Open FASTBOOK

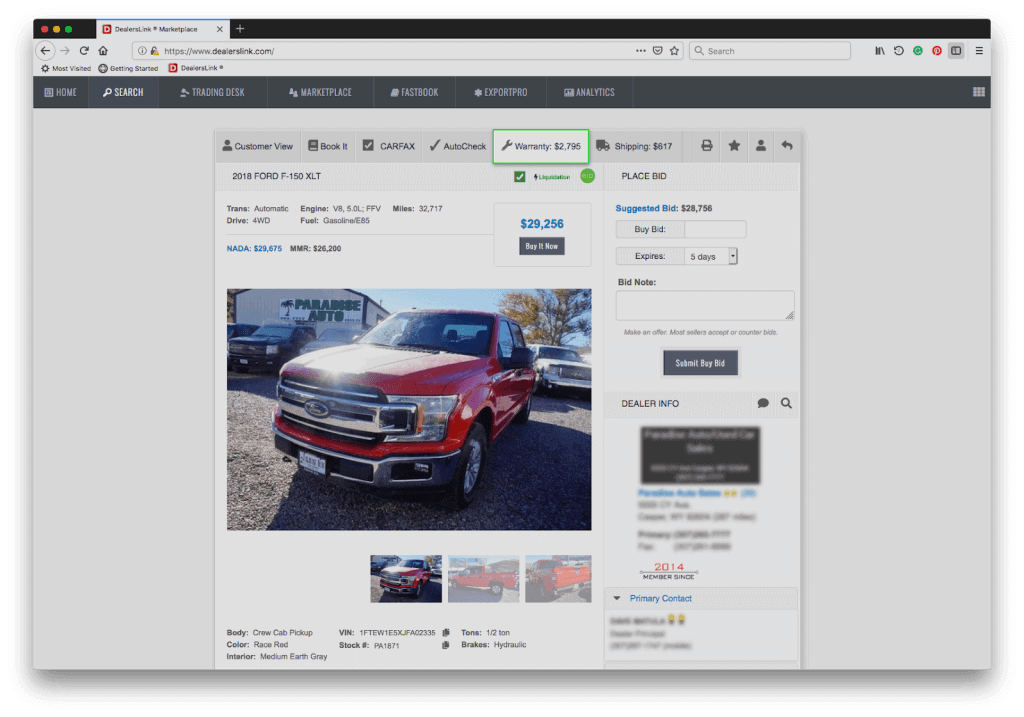coord(415,92)
